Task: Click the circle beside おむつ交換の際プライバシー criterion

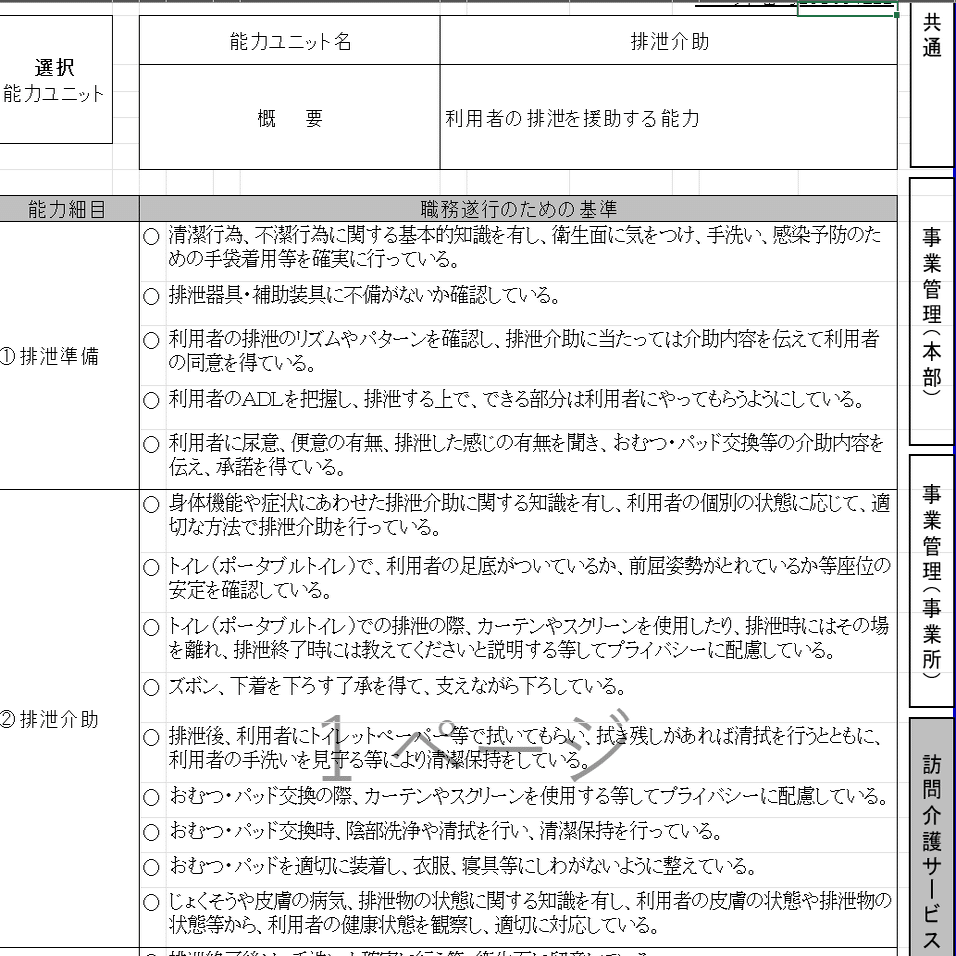Action: [151, 797]
